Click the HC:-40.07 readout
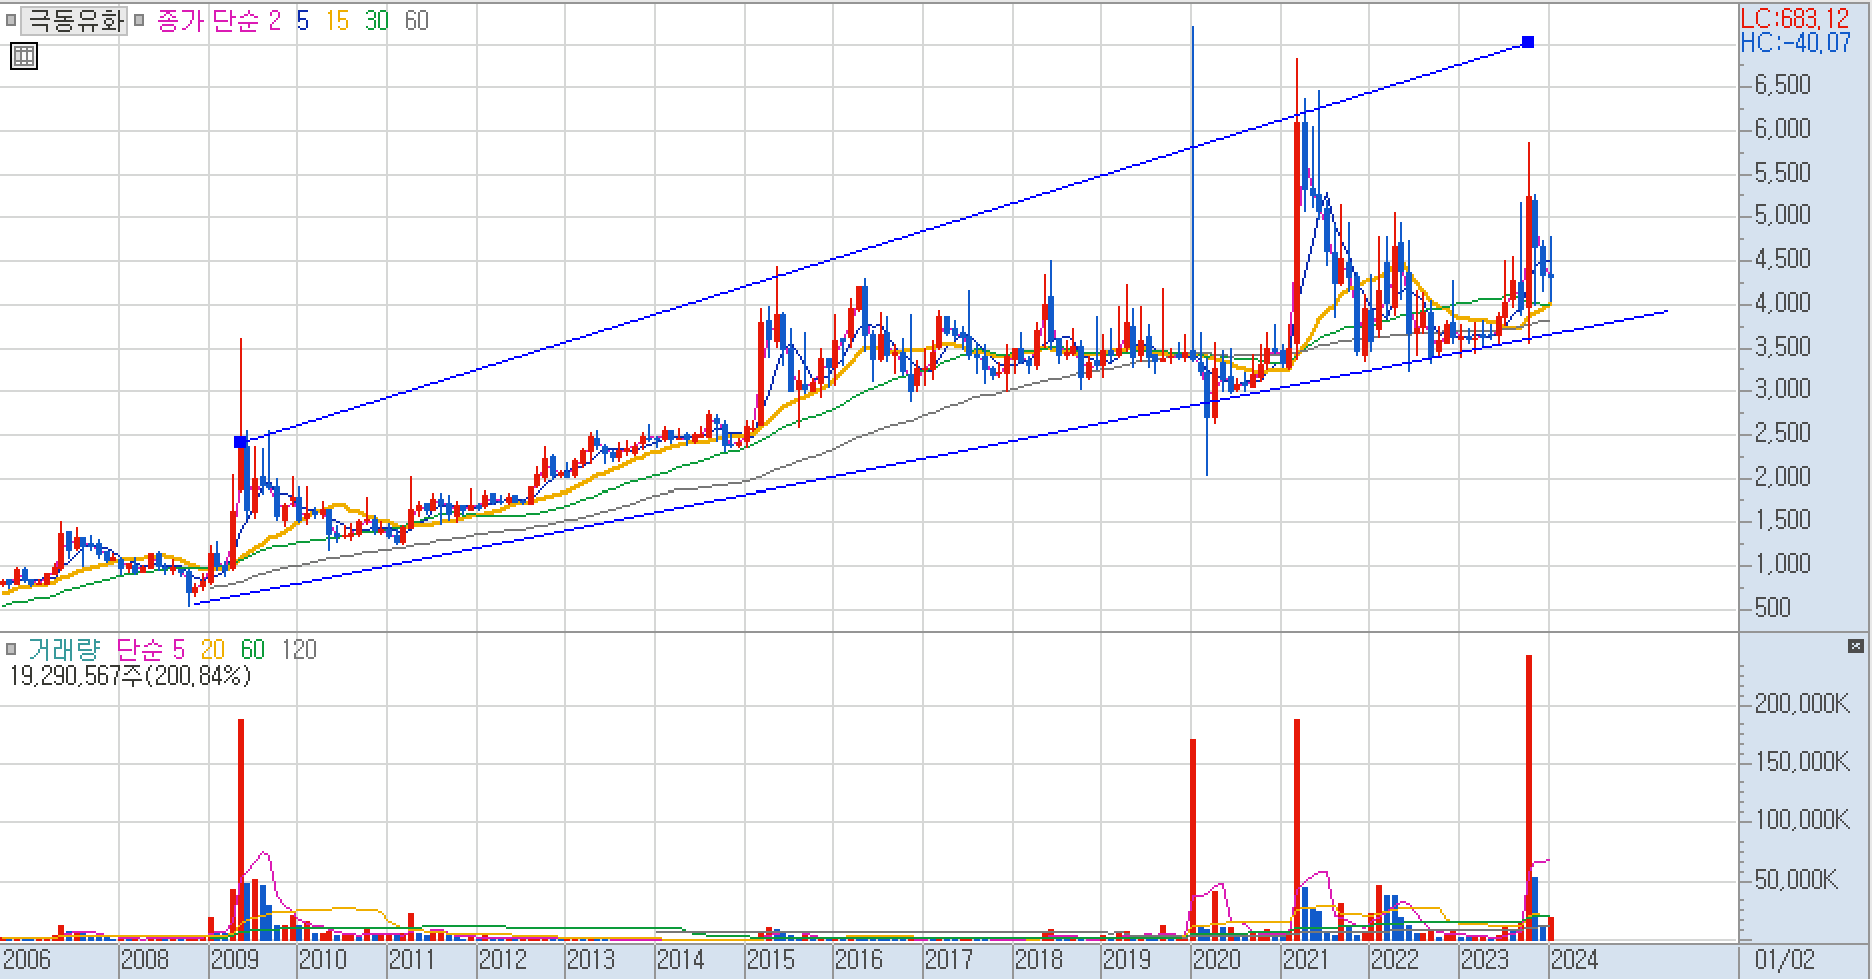 click(x=1795, y=42)
